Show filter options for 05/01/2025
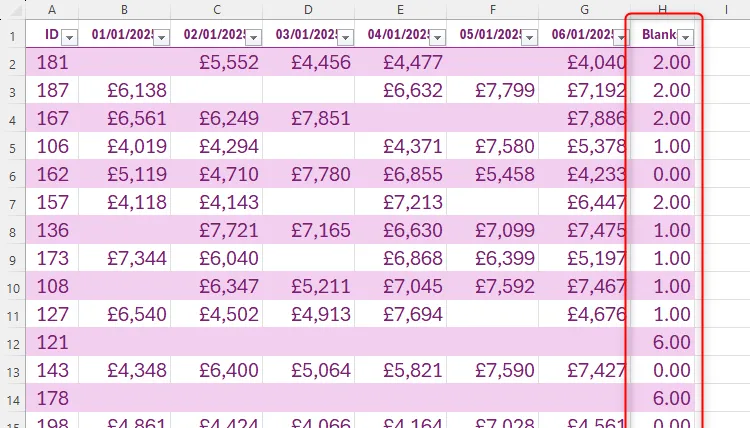750x428 pixels. point(529,38)
